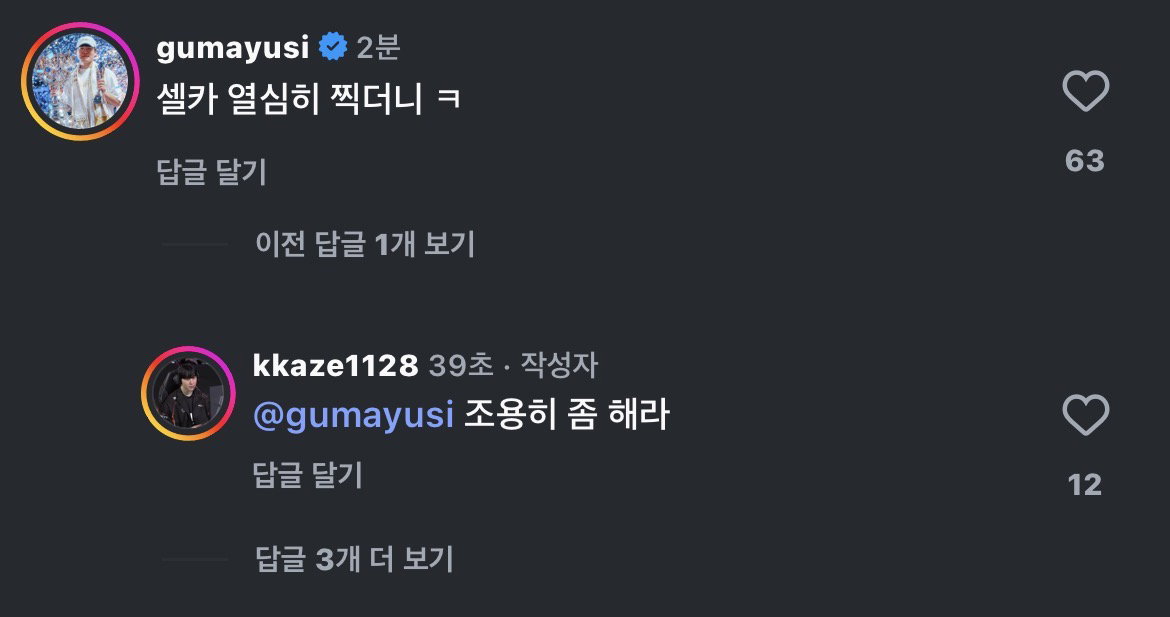1170x617 pixels.
Task: Click 답글 달기 under kkaze1128's reply
Action: pyautogui.click(x=307, y=475)
